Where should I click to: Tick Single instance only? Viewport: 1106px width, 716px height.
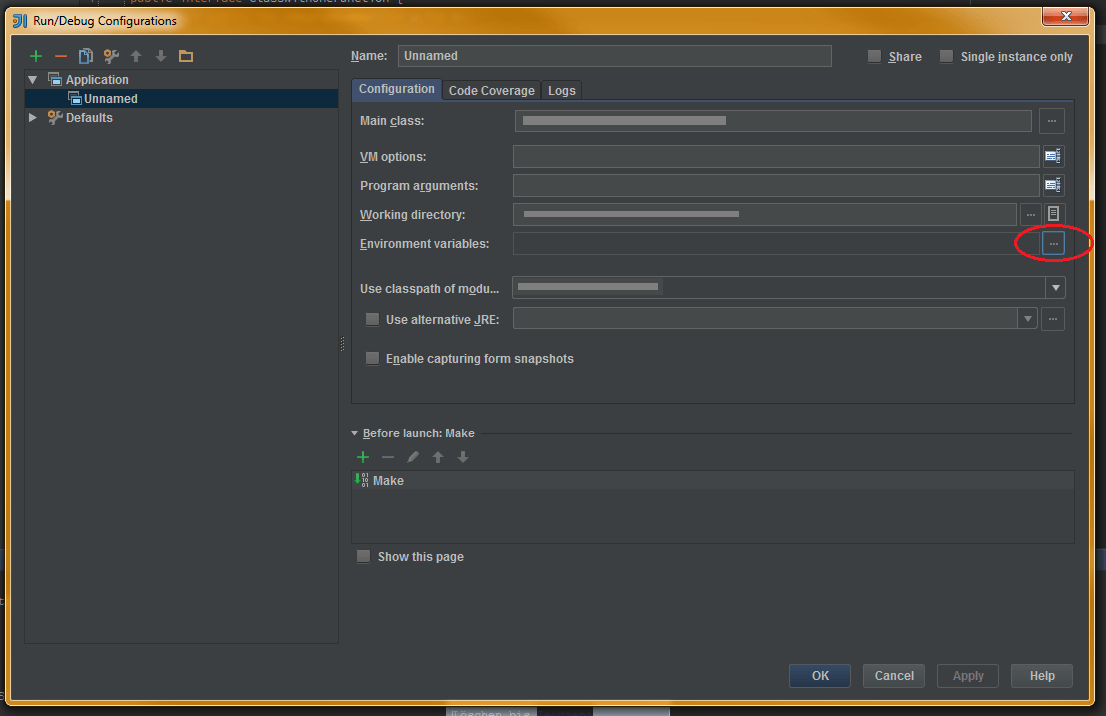tap(947, 56)
